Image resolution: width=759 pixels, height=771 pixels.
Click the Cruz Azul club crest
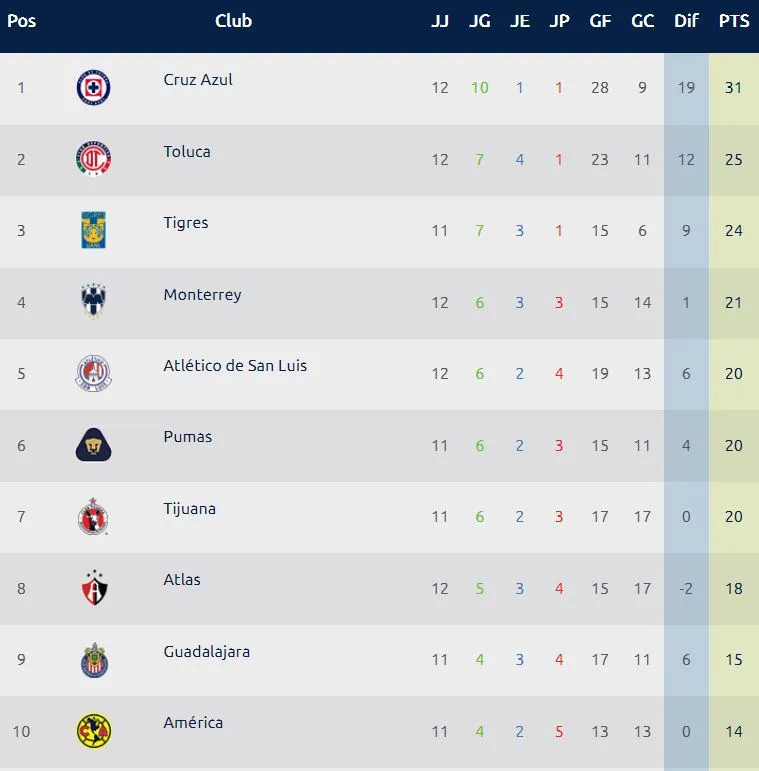tap(94, 88)
